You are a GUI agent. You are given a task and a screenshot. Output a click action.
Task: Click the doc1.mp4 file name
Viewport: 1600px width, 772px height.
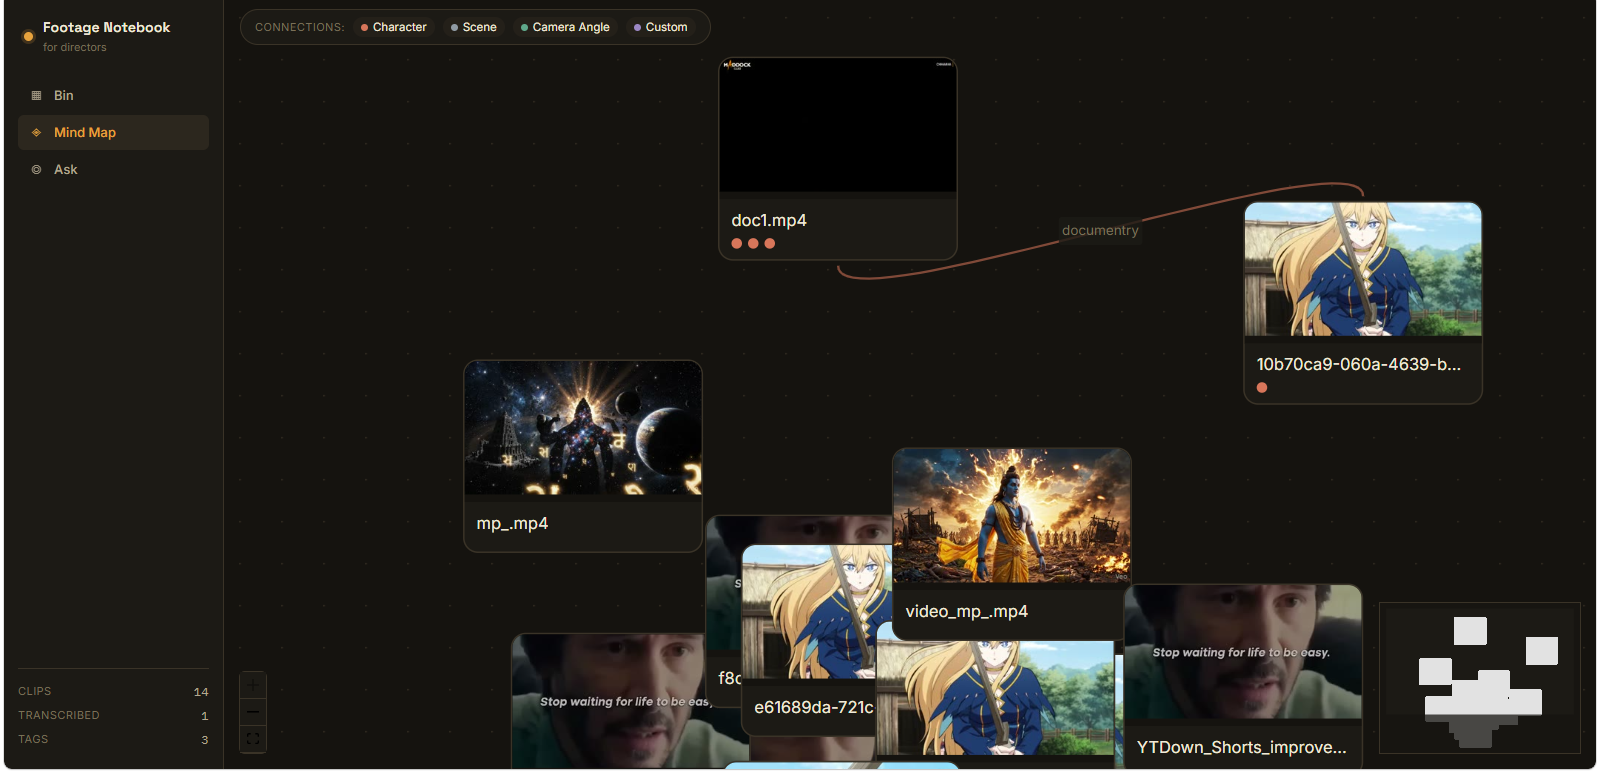point(769,220)
